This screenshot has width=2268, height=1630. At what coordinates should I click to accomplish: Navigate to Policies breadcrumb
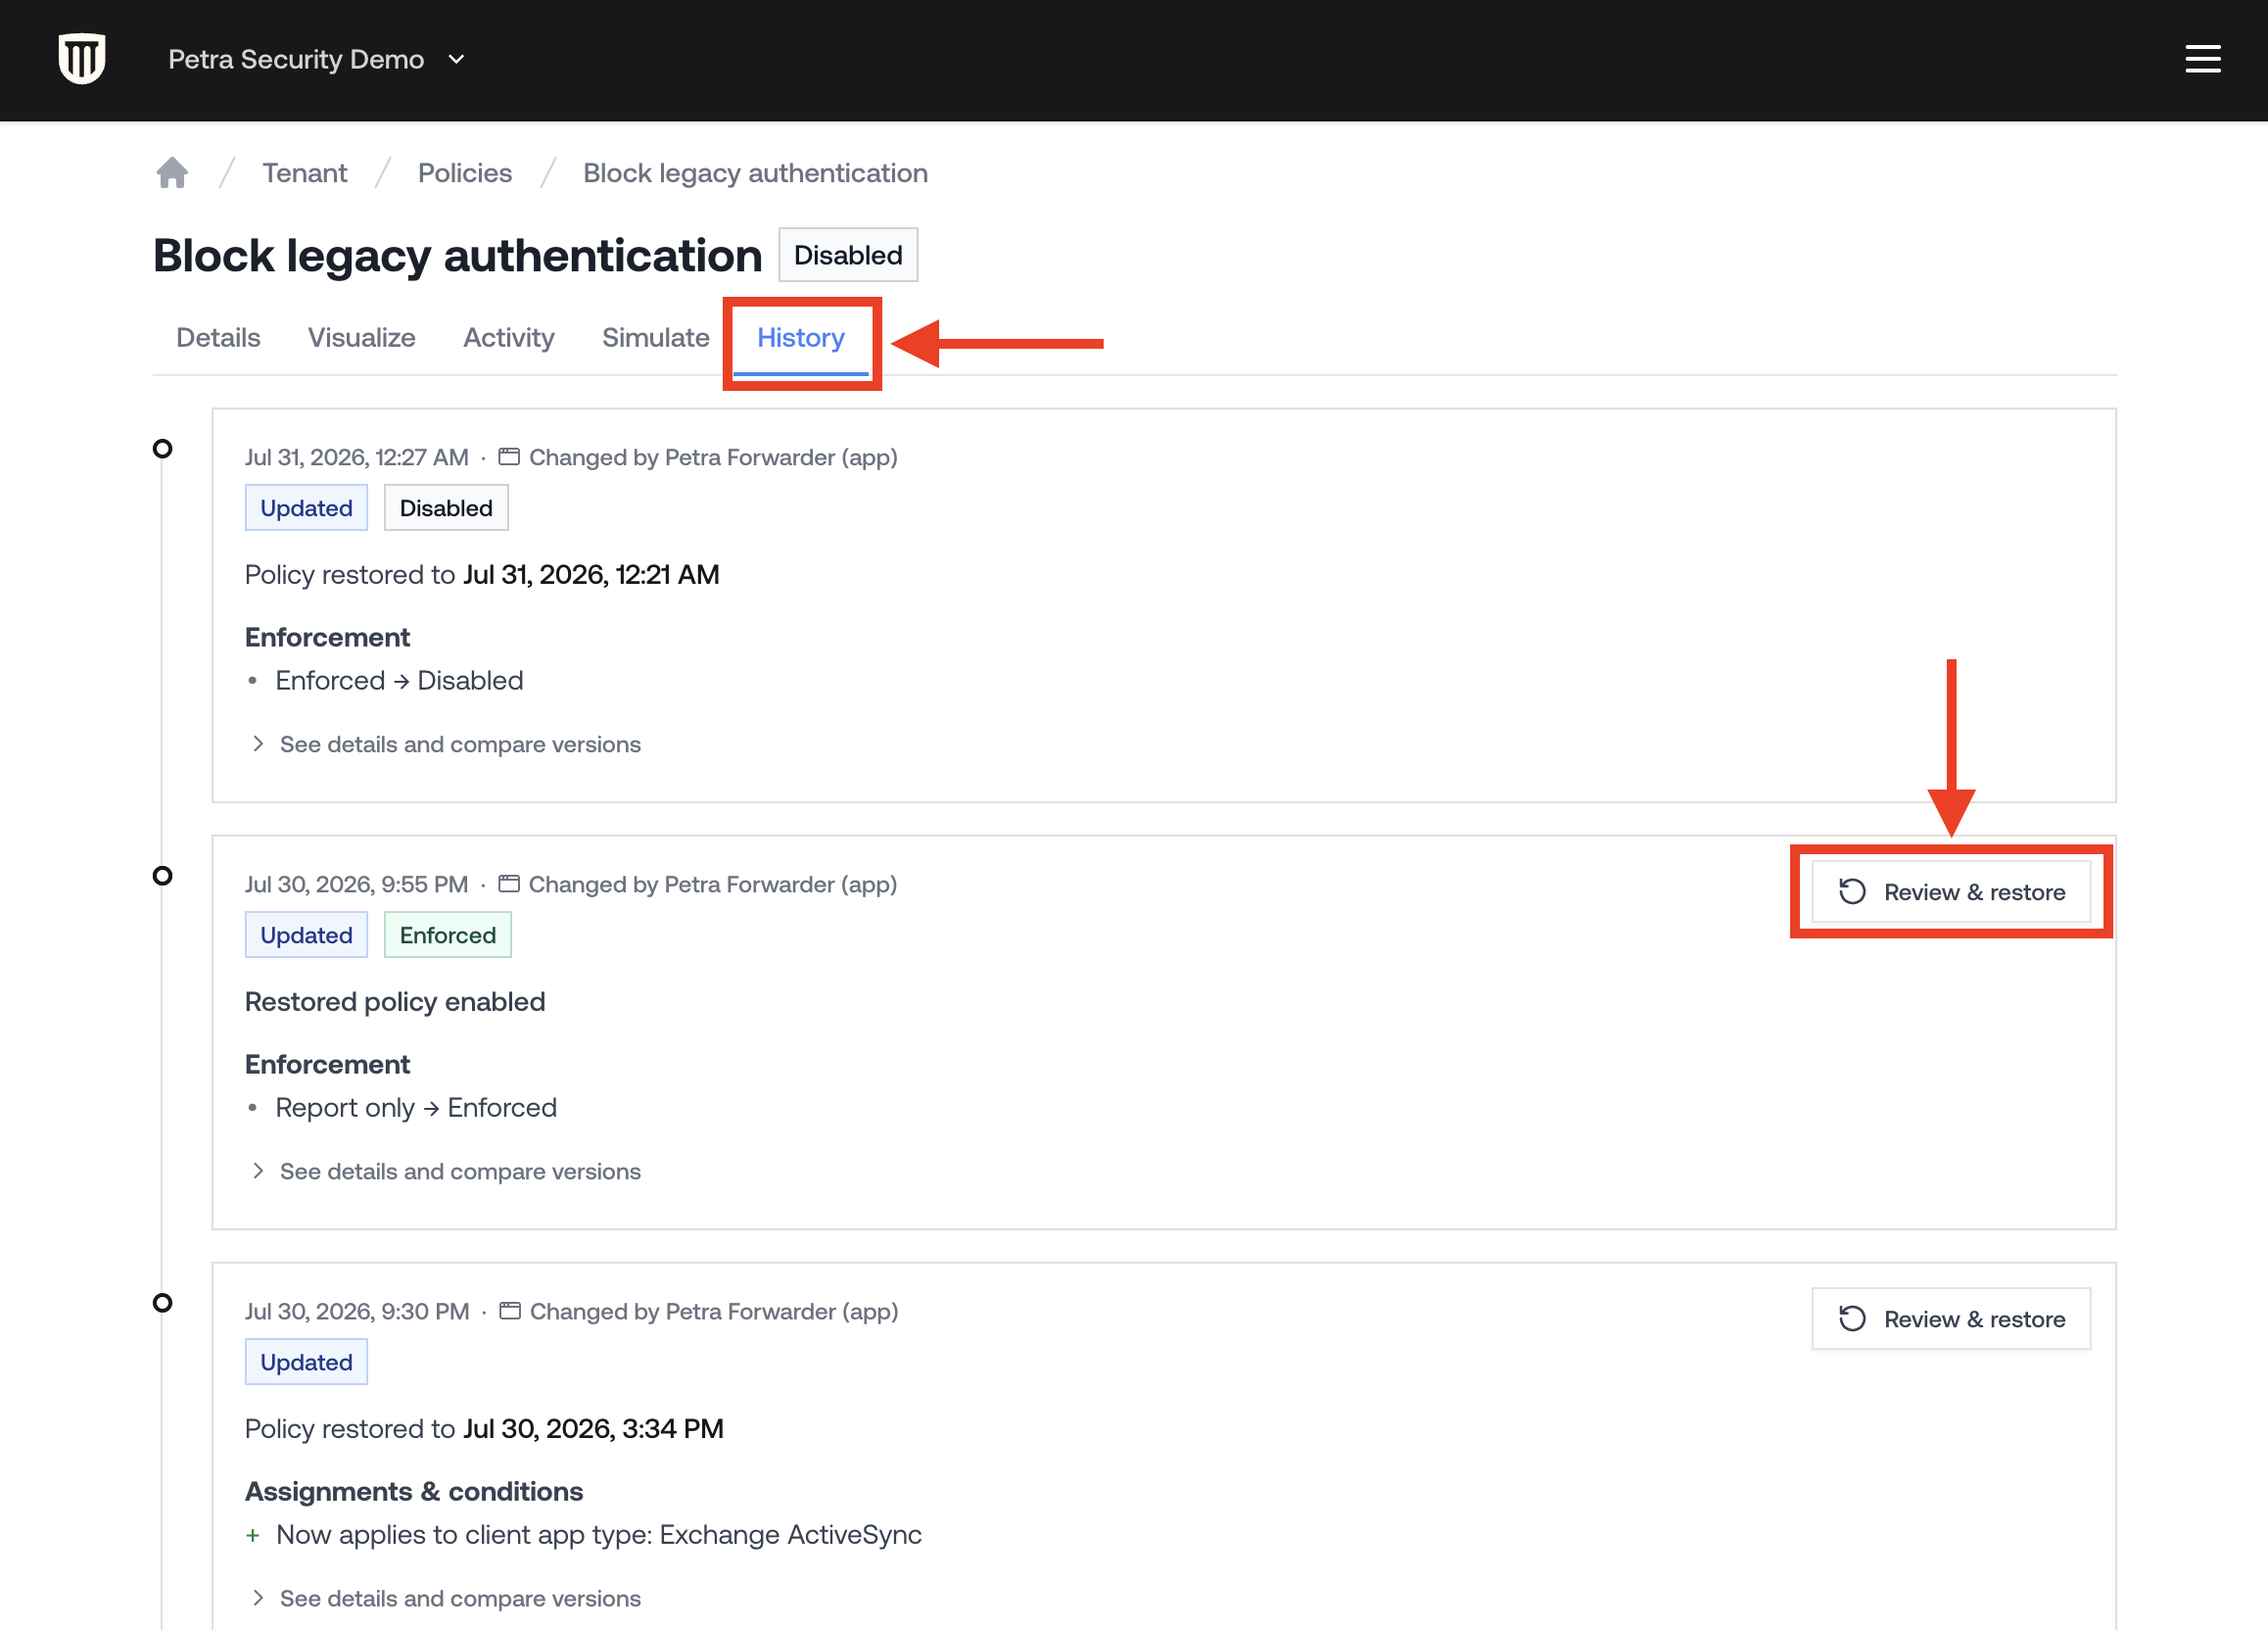[x=464, y=173]
